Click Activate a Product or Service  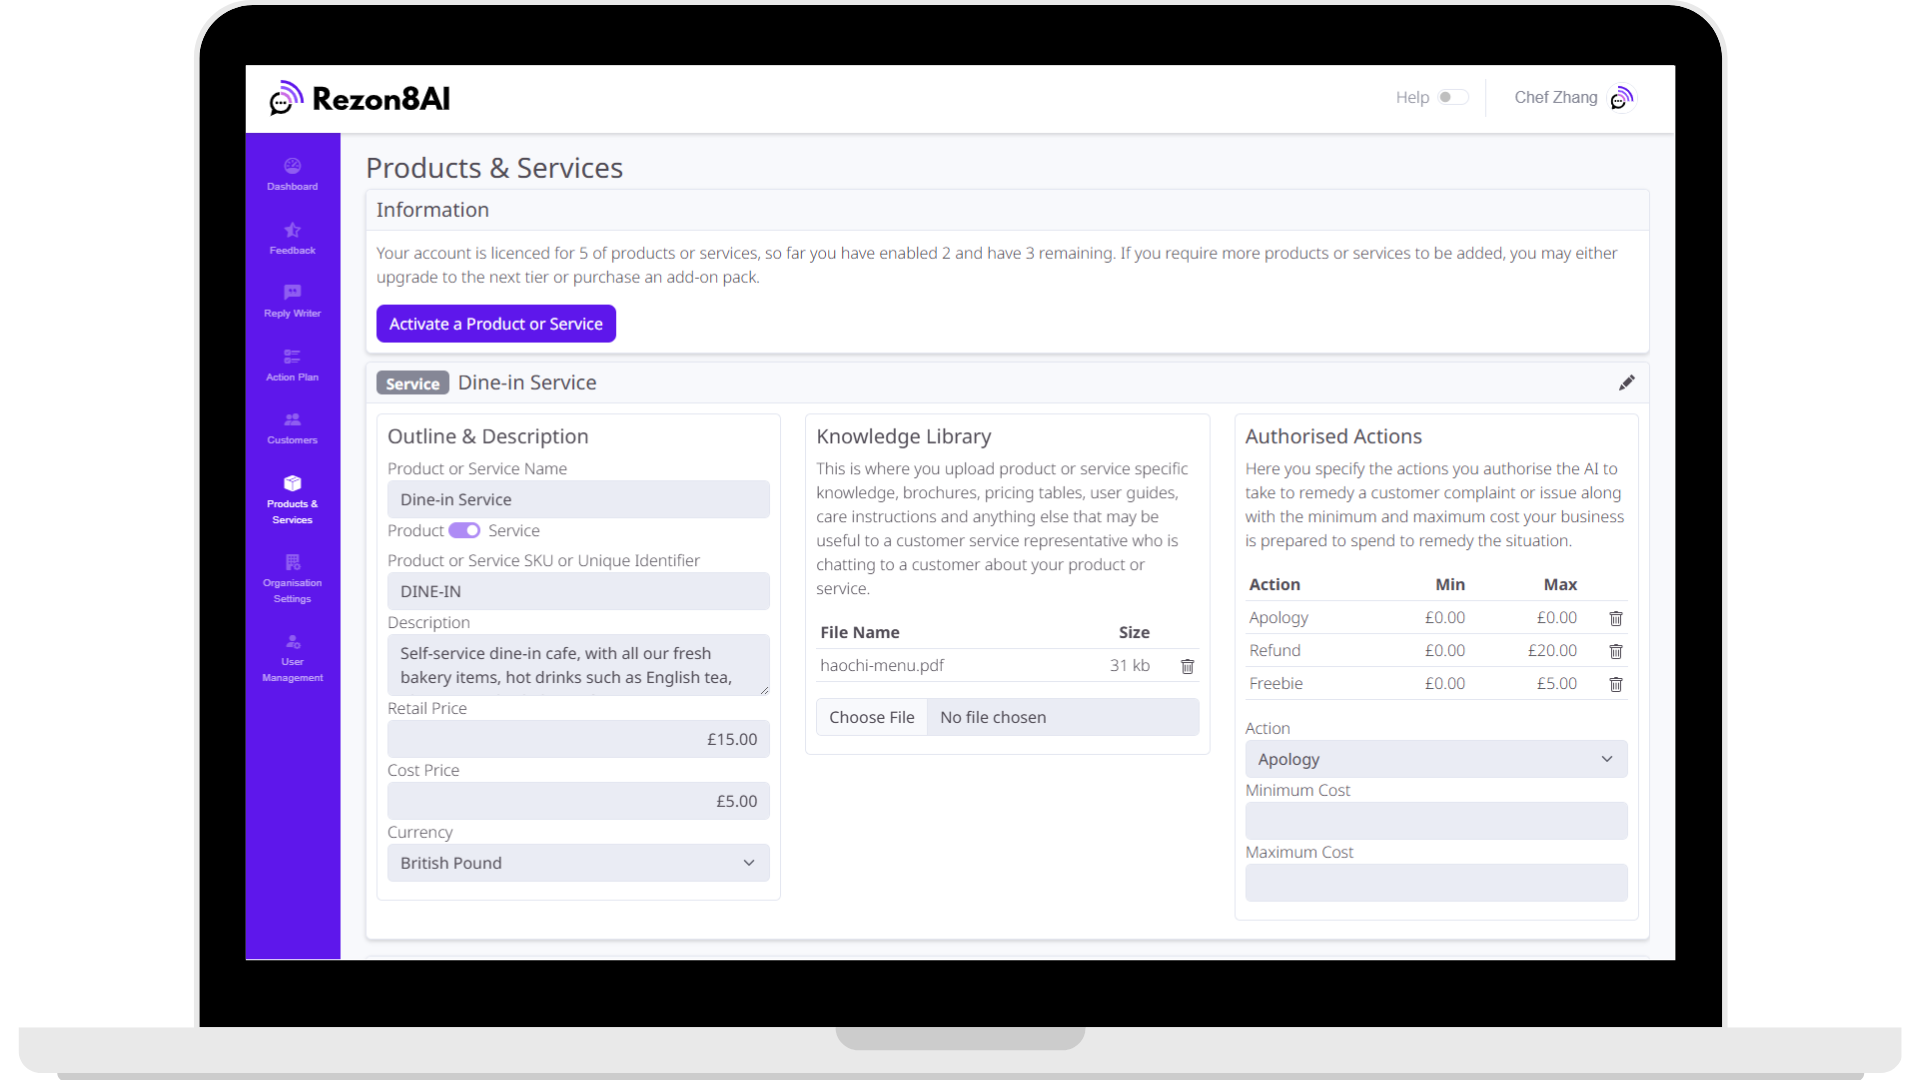495,323
